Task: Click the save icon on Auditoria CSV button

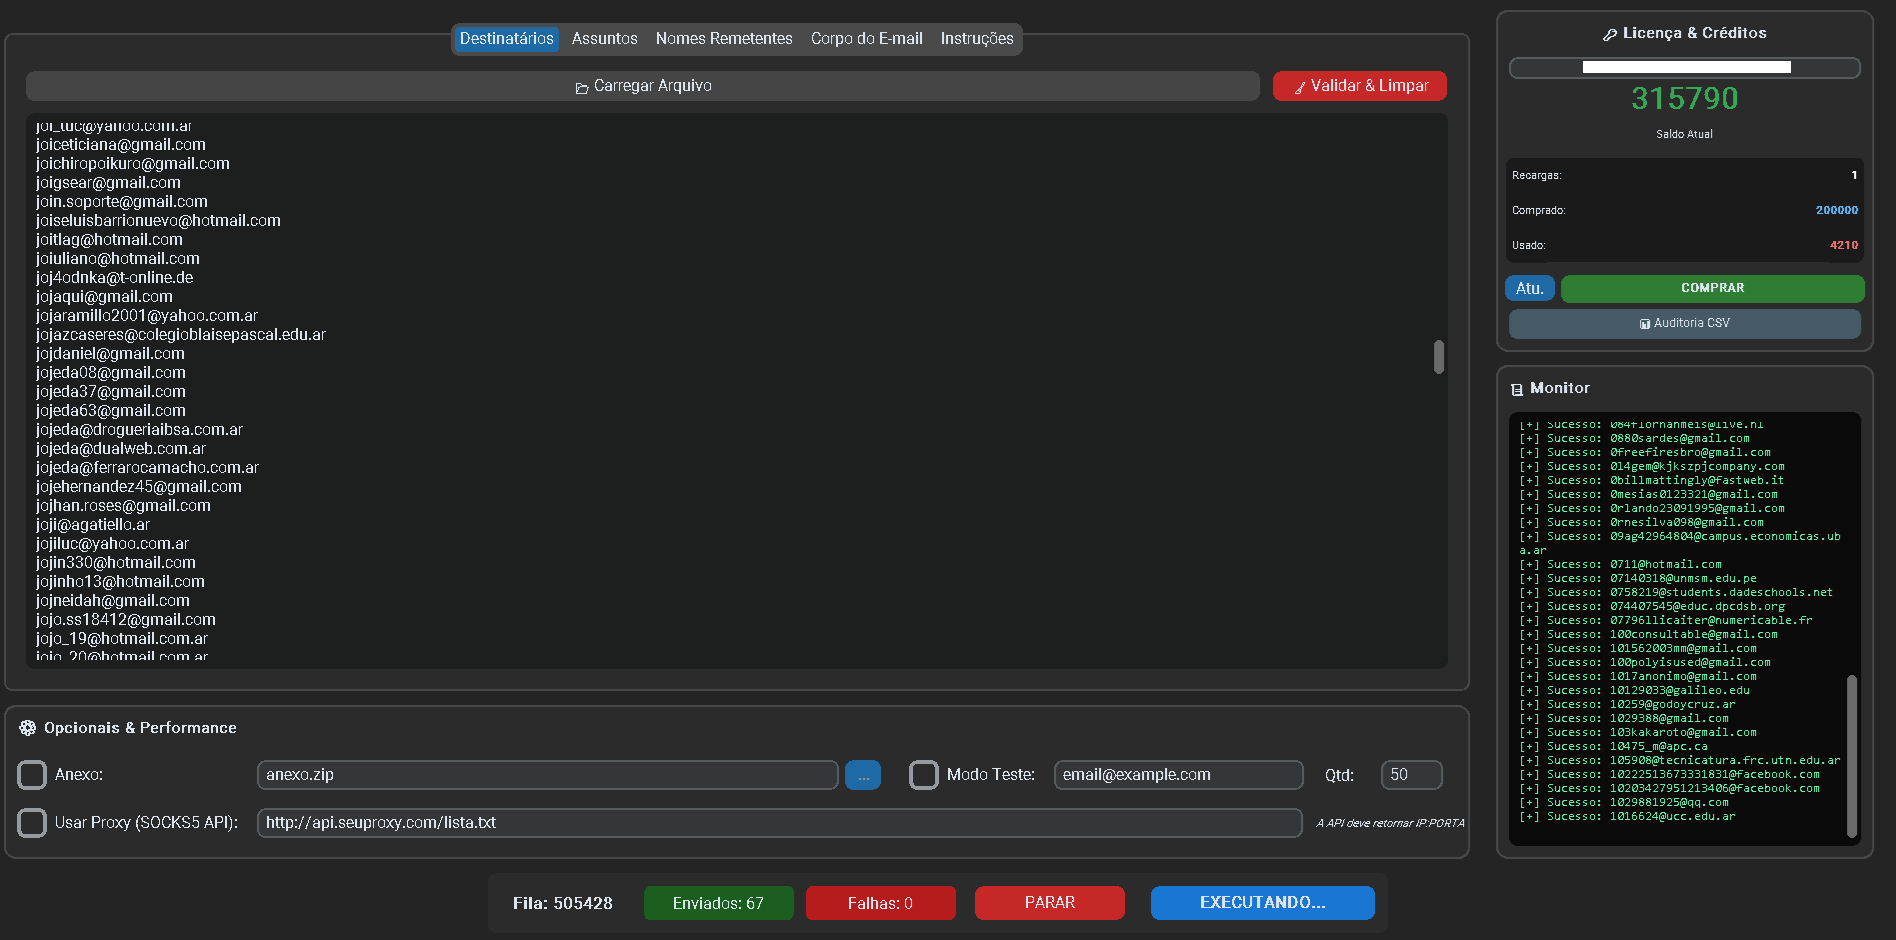Action: point(1644,323)
